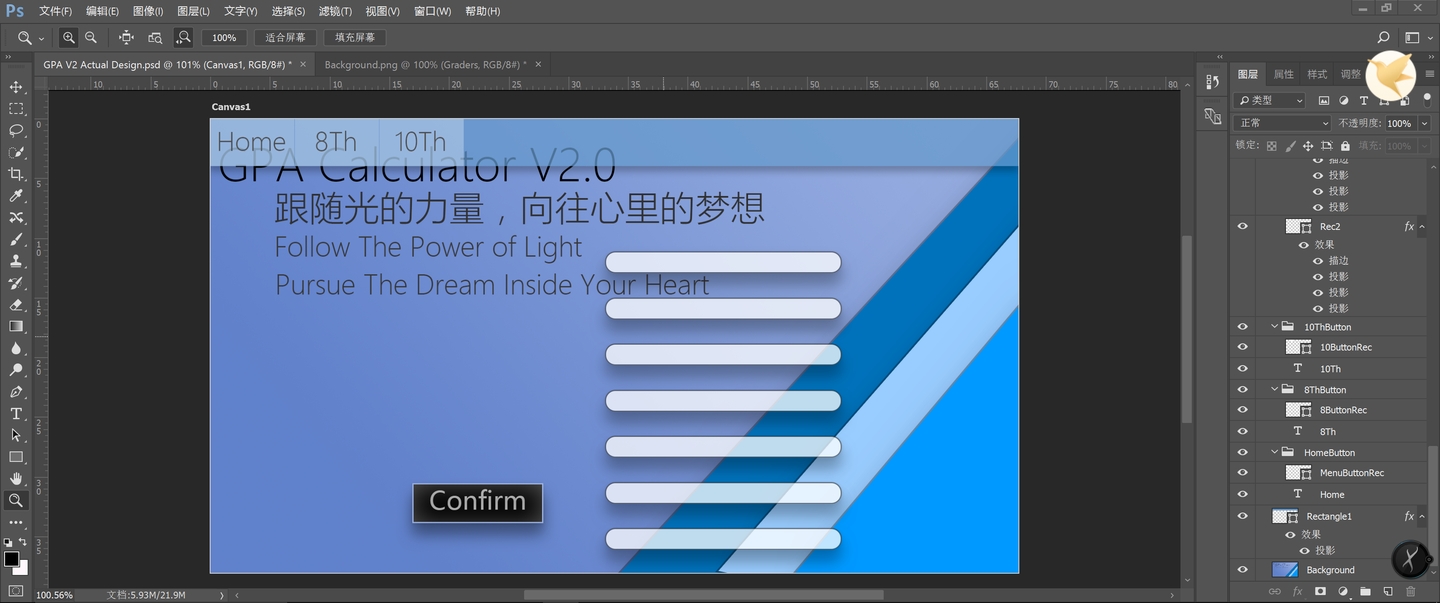The width and height of the screenshot is (1440, 603).
Task: Hide the HomeButton group
Action: point(1242,451)
